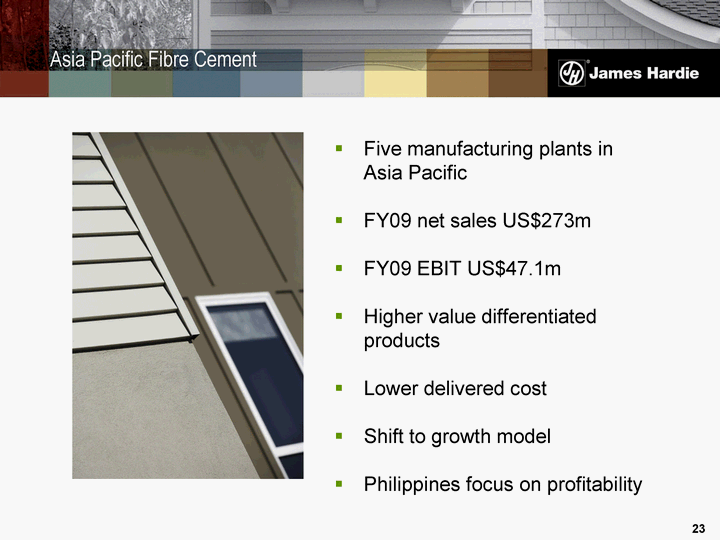Click green bullet marker beside Lower delivered cost

point(340,388)
